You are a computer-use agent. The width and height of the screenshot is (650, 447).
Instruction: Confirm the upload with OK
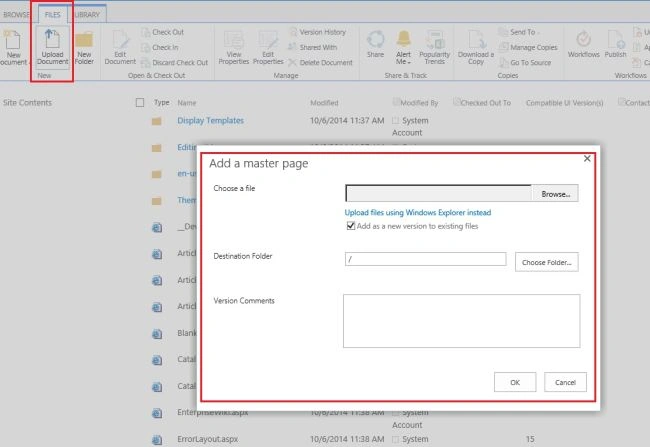tap(515, 382)
